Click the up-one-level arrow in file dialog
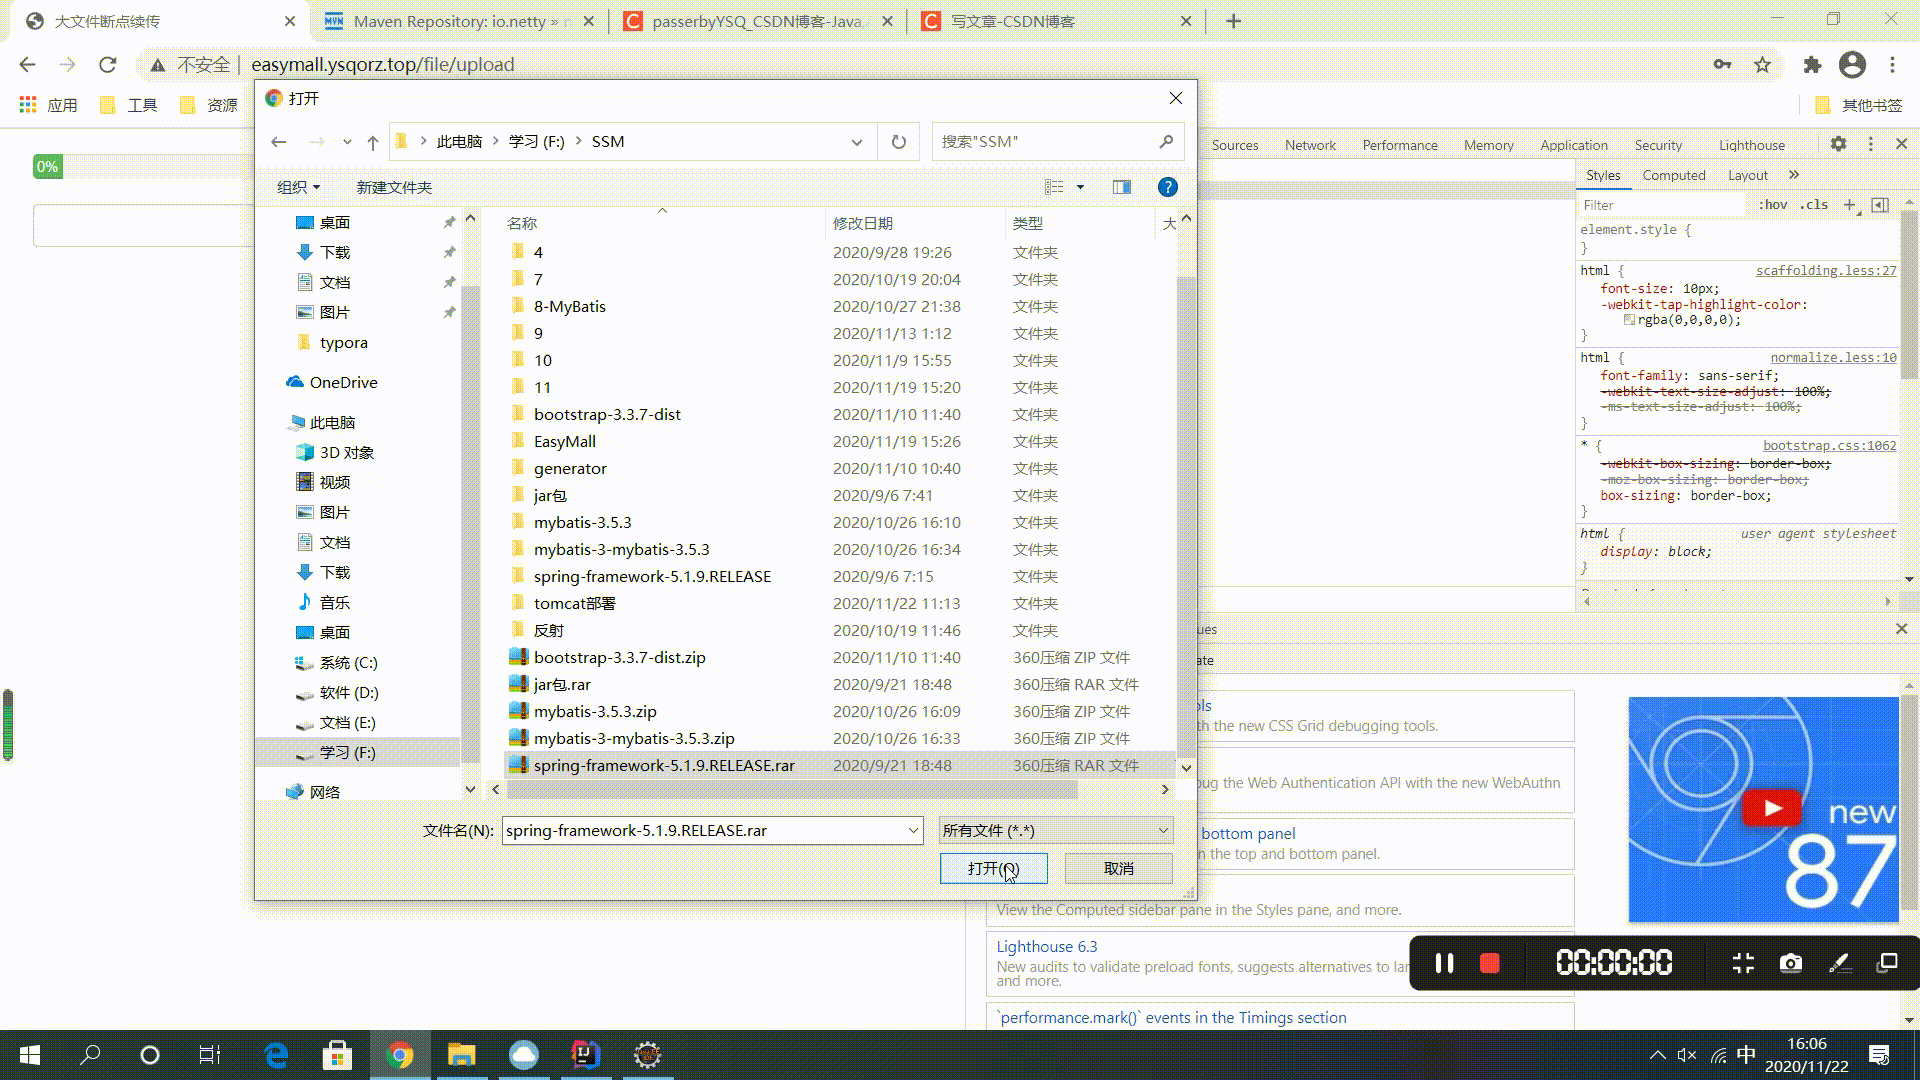The width and height of the screenshot is (1920, 1080). click(372, 142)
